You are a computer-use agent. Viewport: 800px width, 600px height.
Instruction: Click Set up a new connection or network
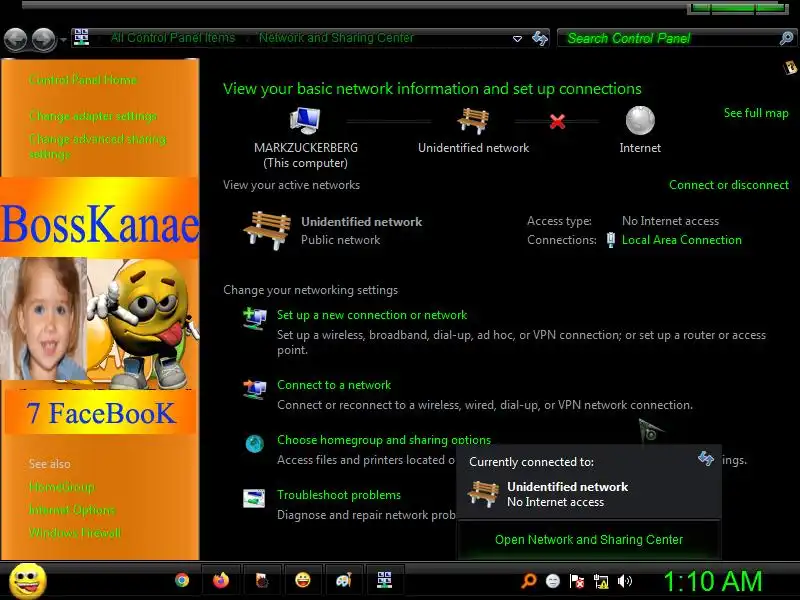(372, 315)
